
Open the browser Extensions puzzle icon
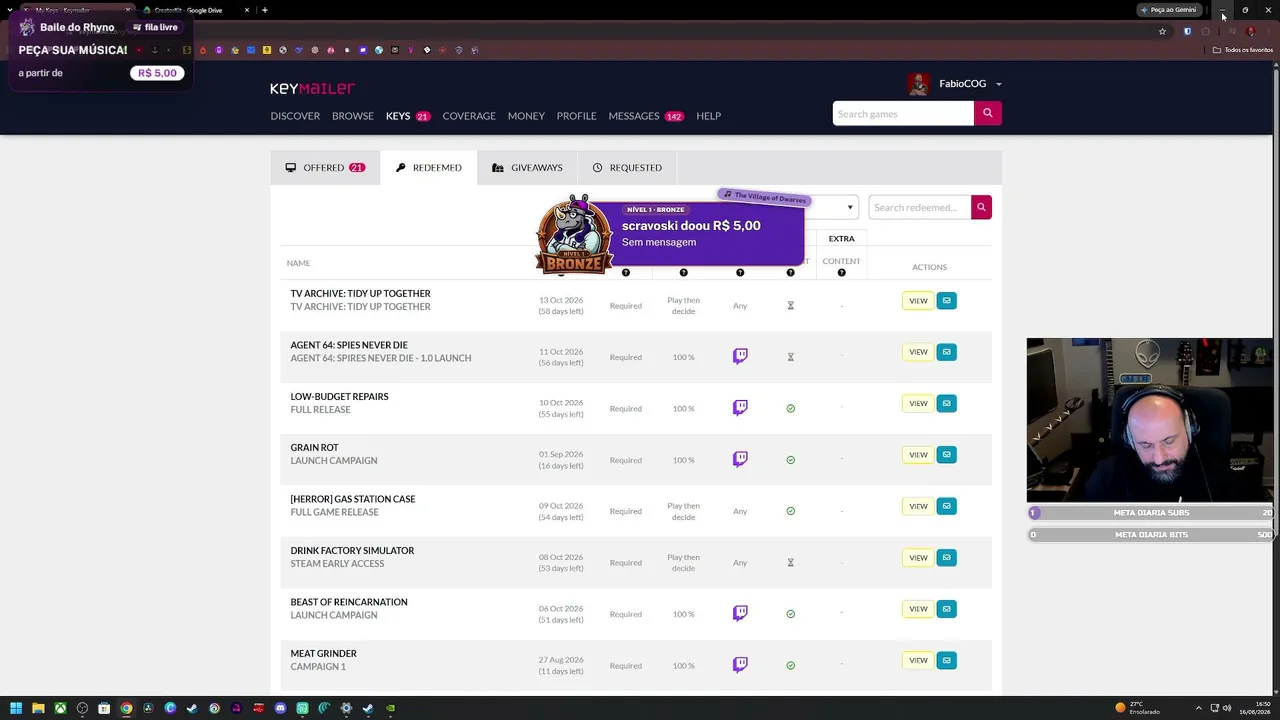(x=1205, y=31)
